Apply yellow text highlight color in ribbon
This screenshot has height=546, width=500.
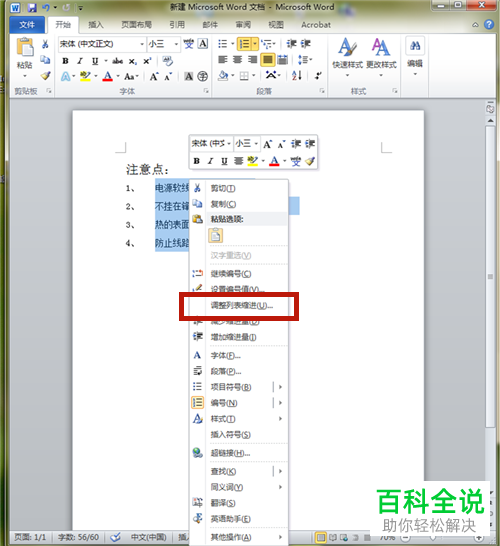tap(85, 76)
